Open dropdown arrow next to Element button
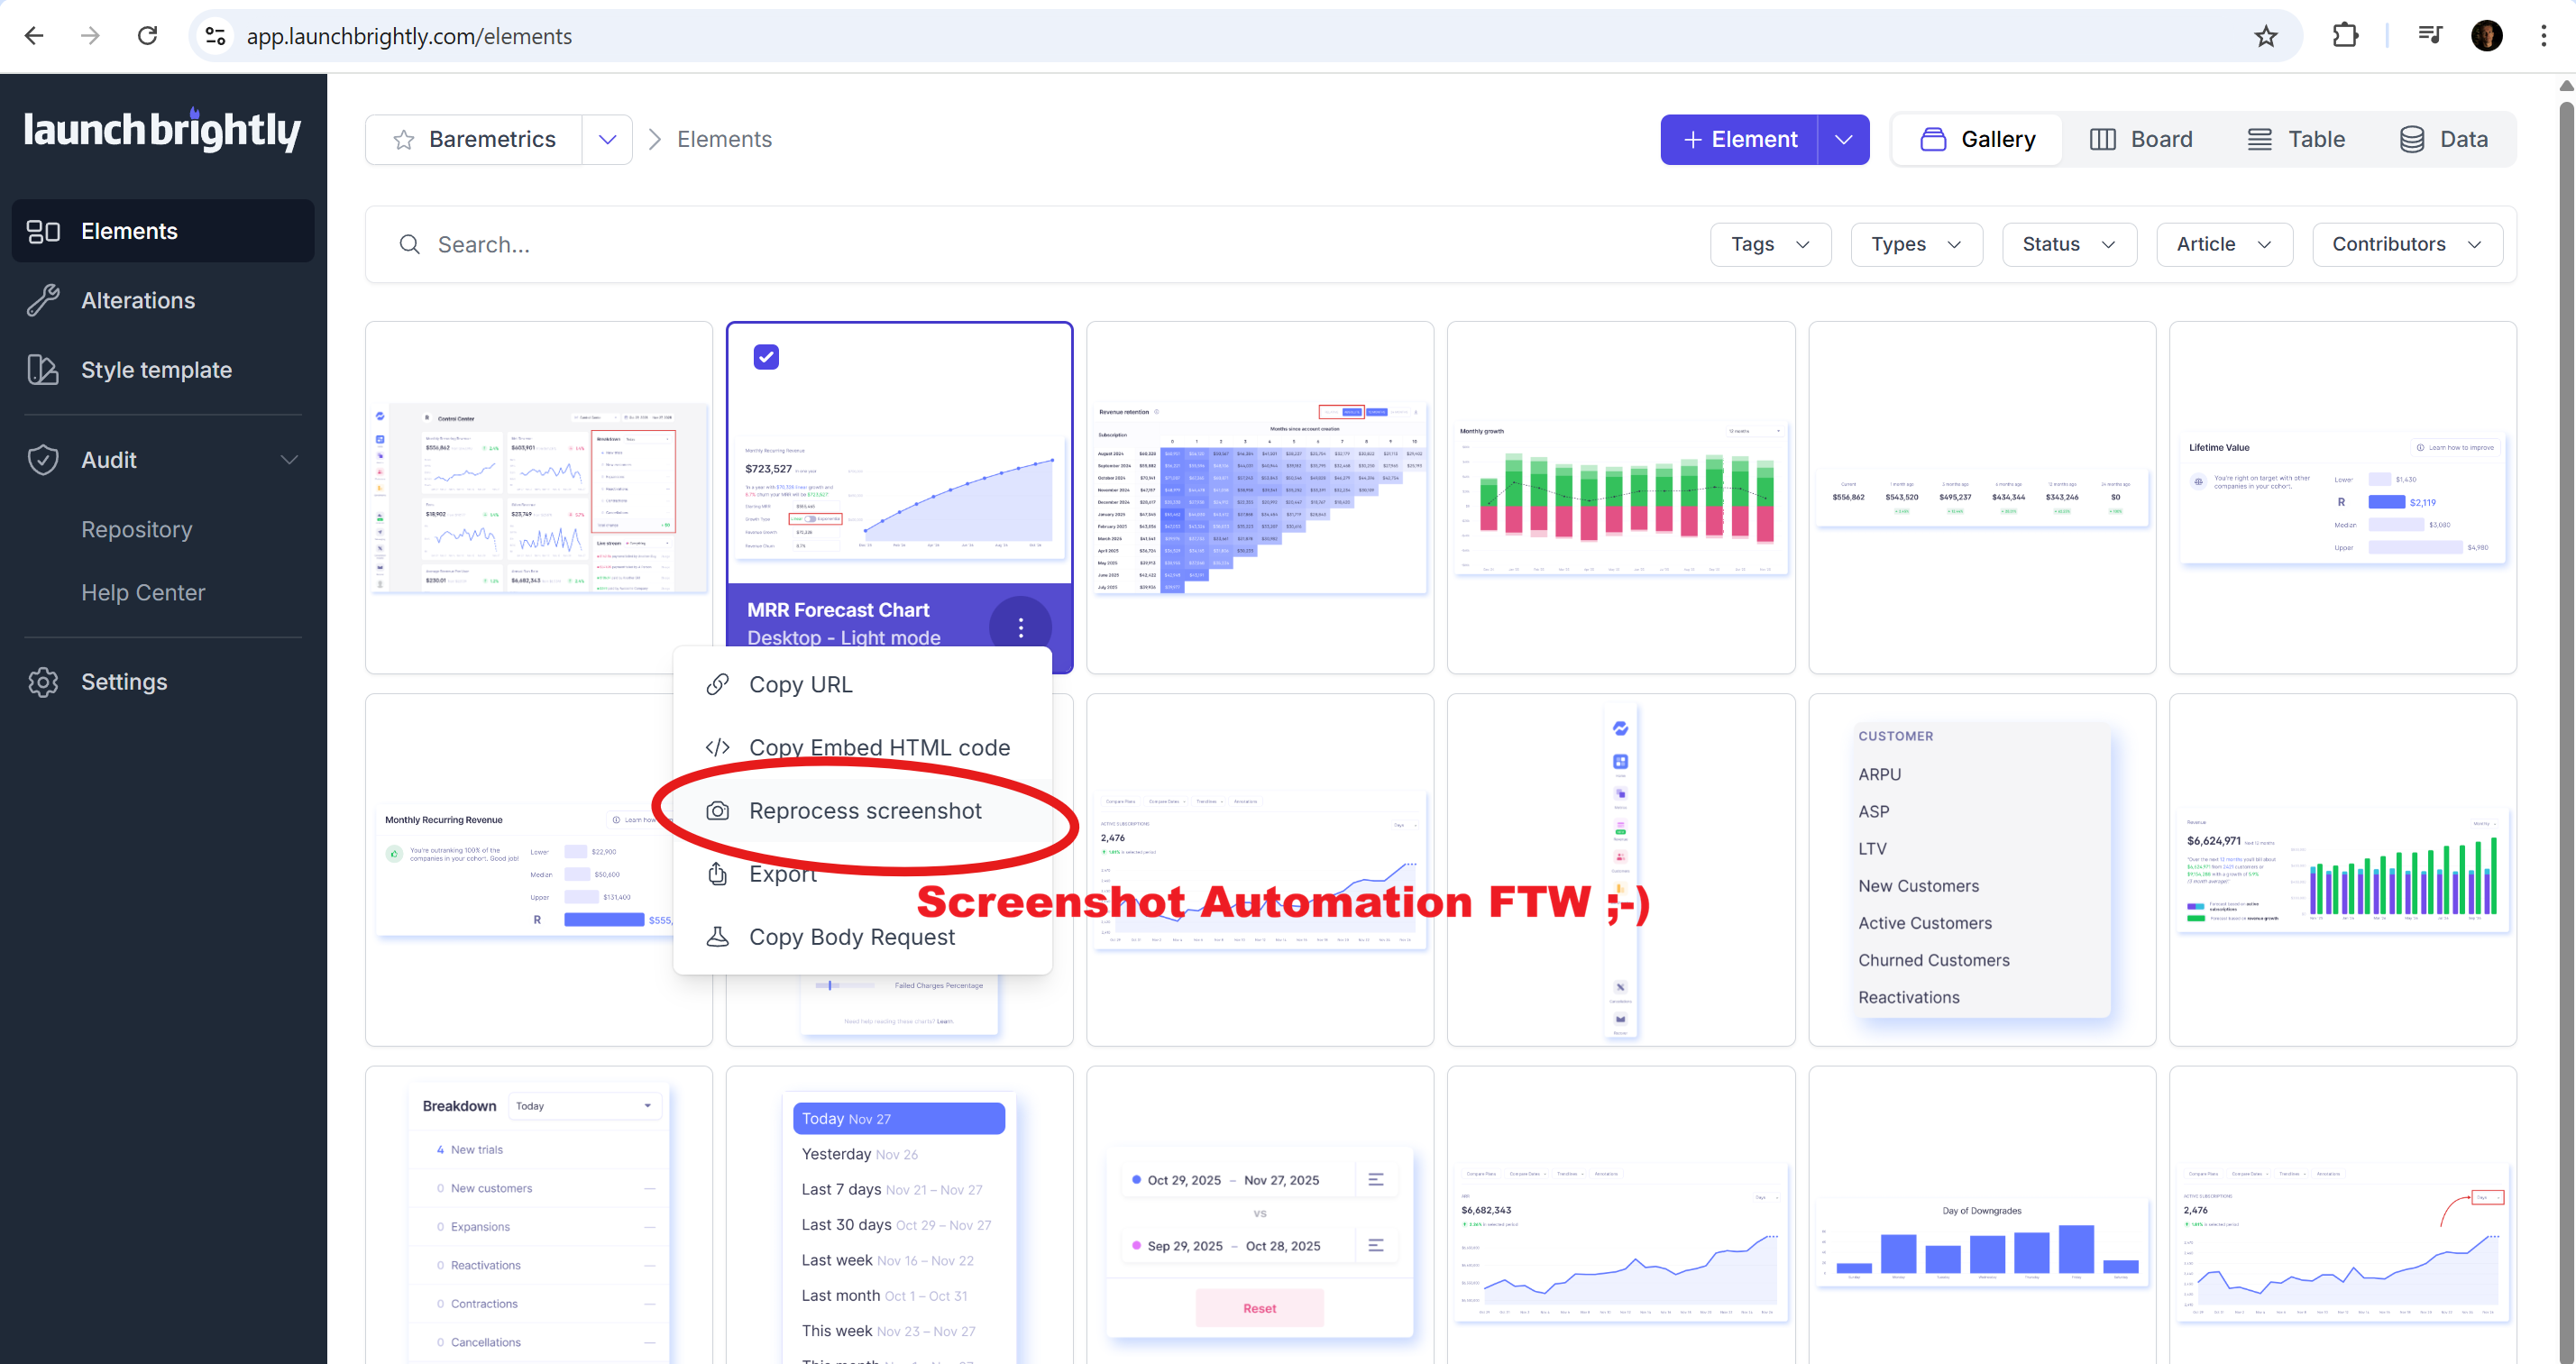Image resolution: width=2576 pixels, height=1364 pixels. (1843, 140)
